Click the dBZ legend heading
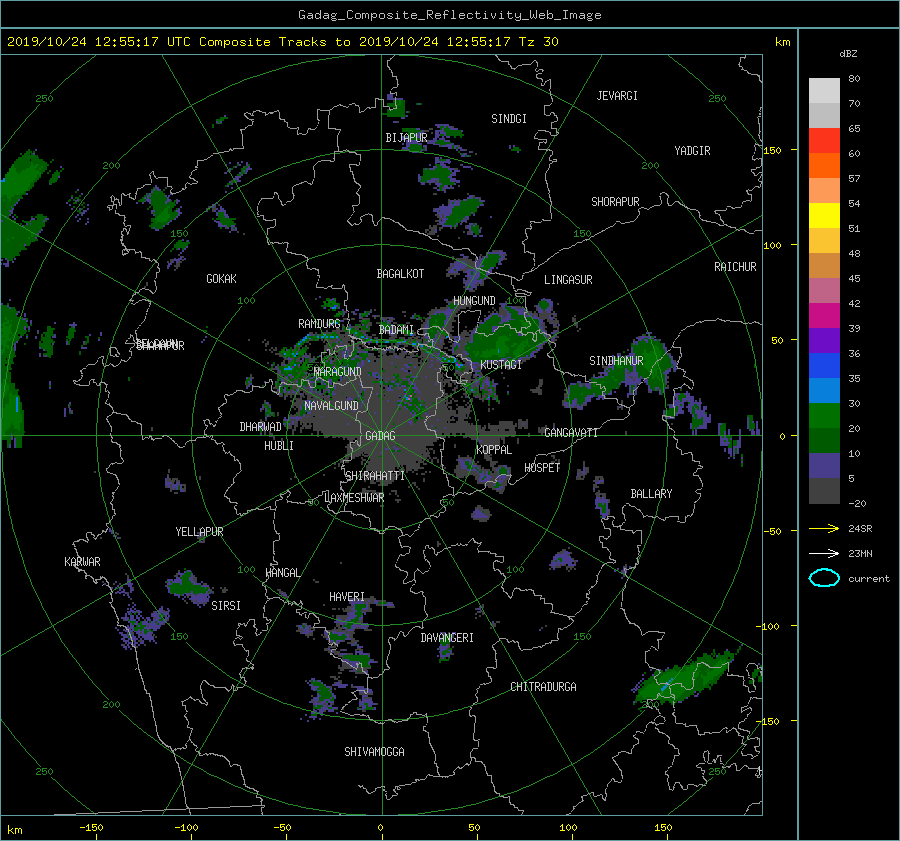This screenshot has width=900, height=841. pos(848,54)
